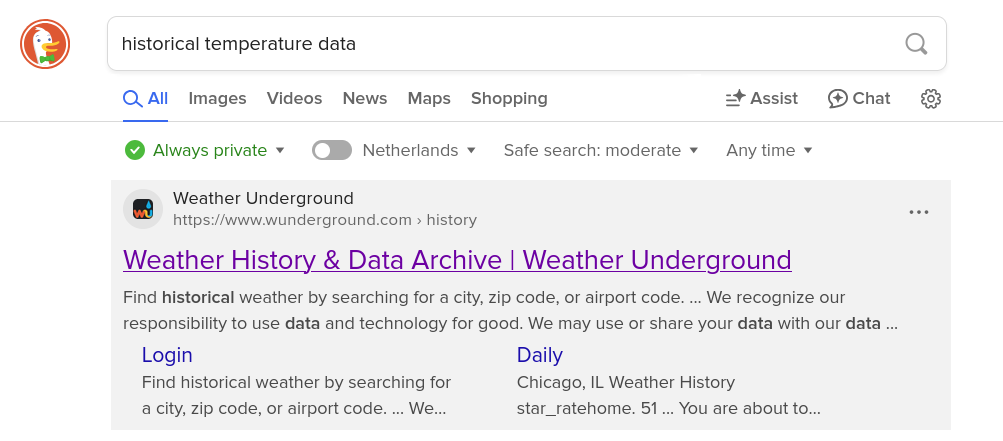Open the three-dot result options menu
The width and height of the screenshot is (1003, 441).
pos(919,212)
